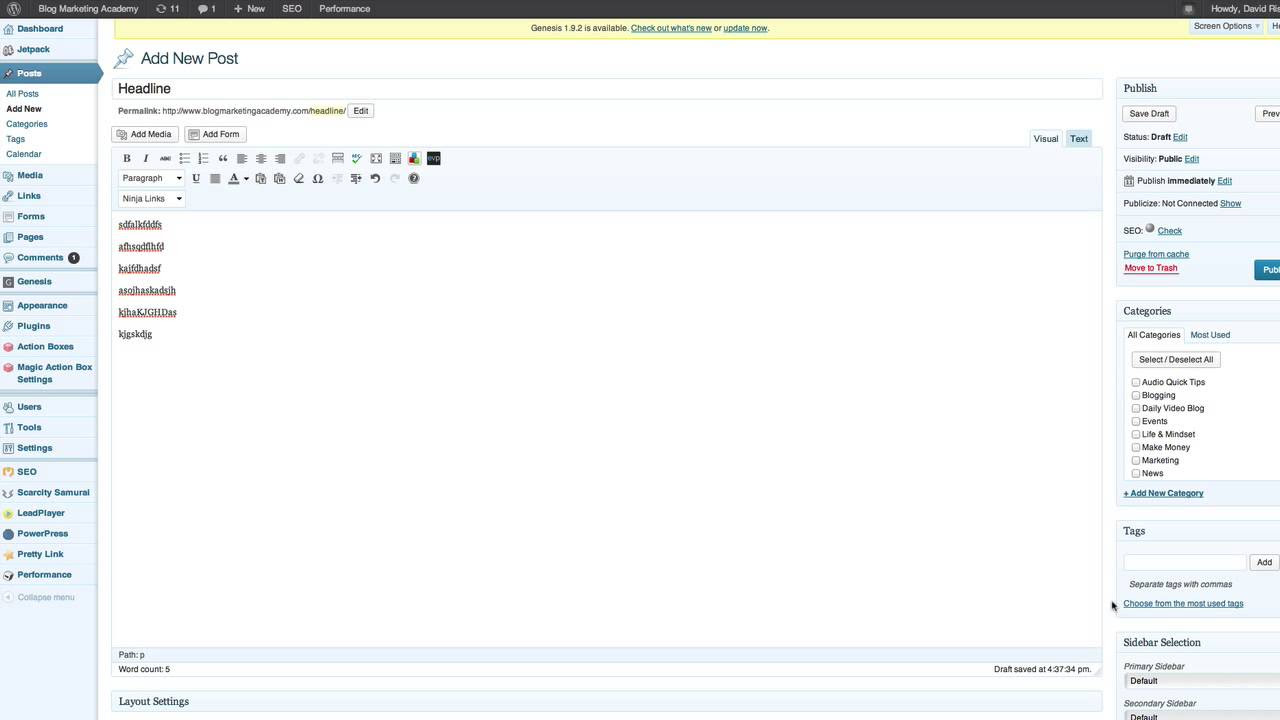The width and height of the screenshot is (1280, 720).
Task: Click the black EVP toolbar icon
Action: (x=433, y=158)
